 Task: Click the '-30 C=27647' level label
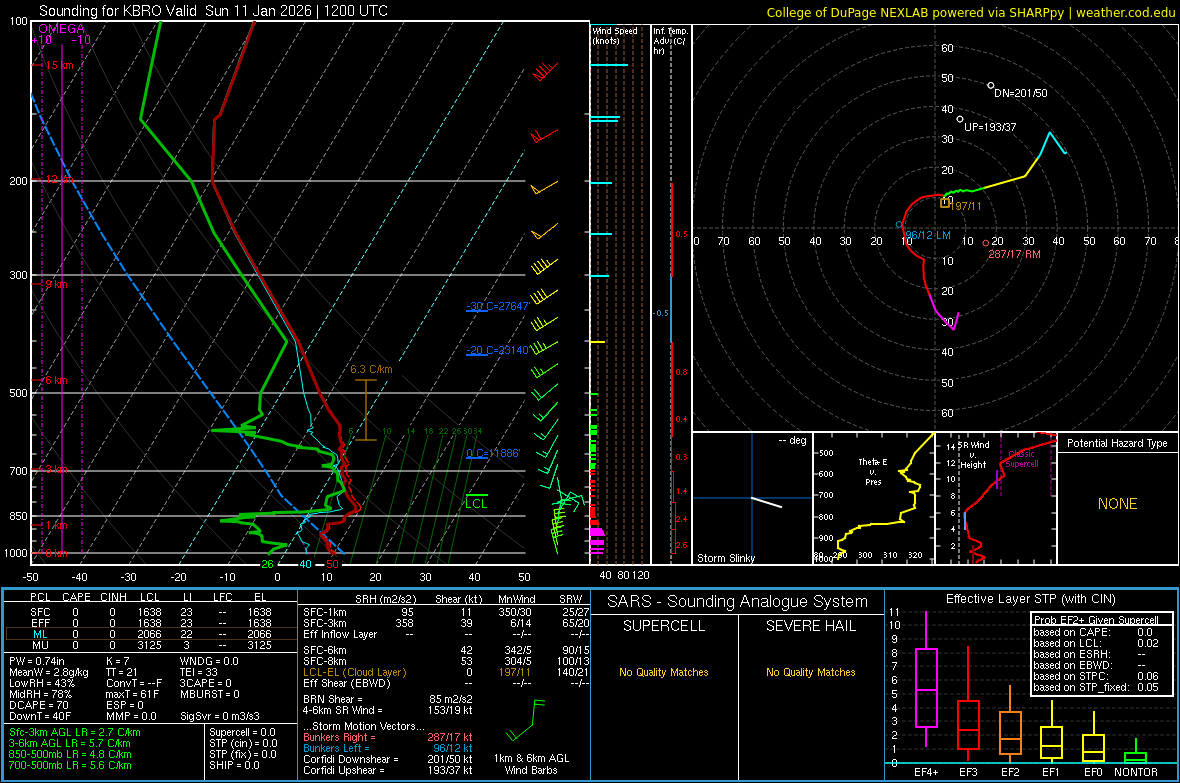point(497,306)
